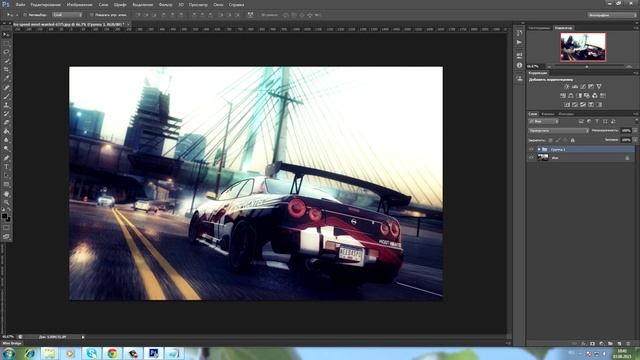The image size is (640, 360).
Task: Switch to the Каналы tab
Action: 548,114
